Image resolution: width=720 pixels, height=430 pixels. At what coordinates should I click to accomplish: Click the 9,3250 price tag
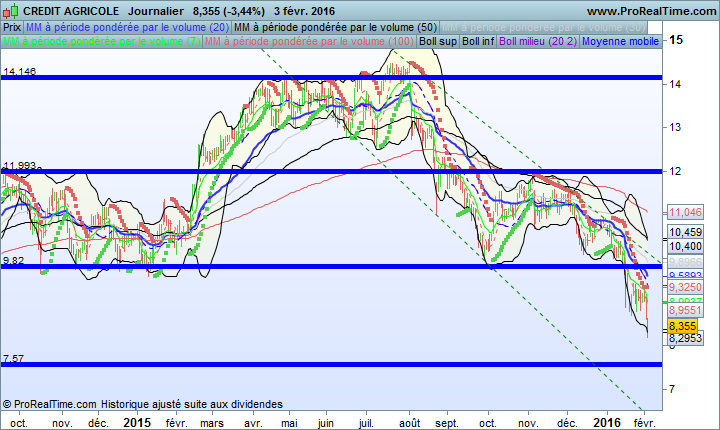tap(685, 288)
